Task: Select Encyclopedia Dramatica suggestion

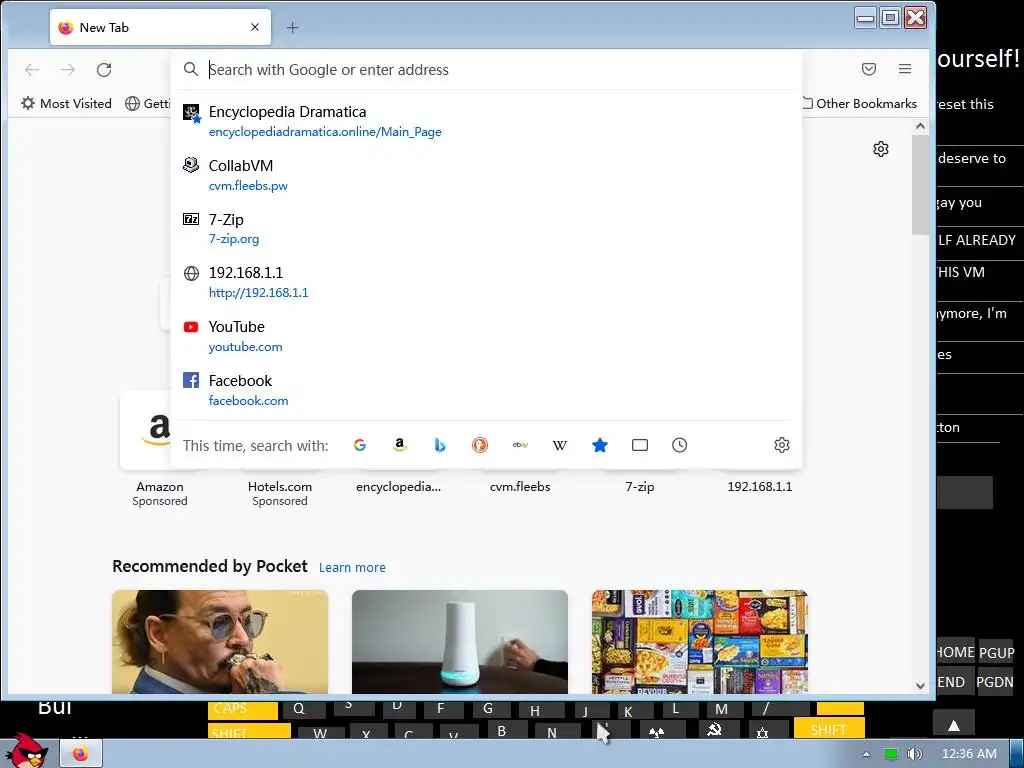Action: click(486, 121)
